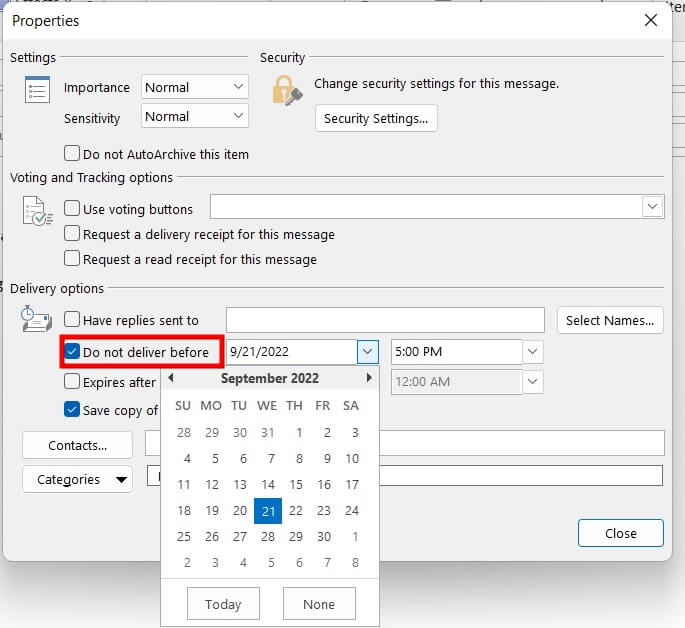Select September 25 in the calendar
Viewport: 685px width, 628px height.
point(183,537)
